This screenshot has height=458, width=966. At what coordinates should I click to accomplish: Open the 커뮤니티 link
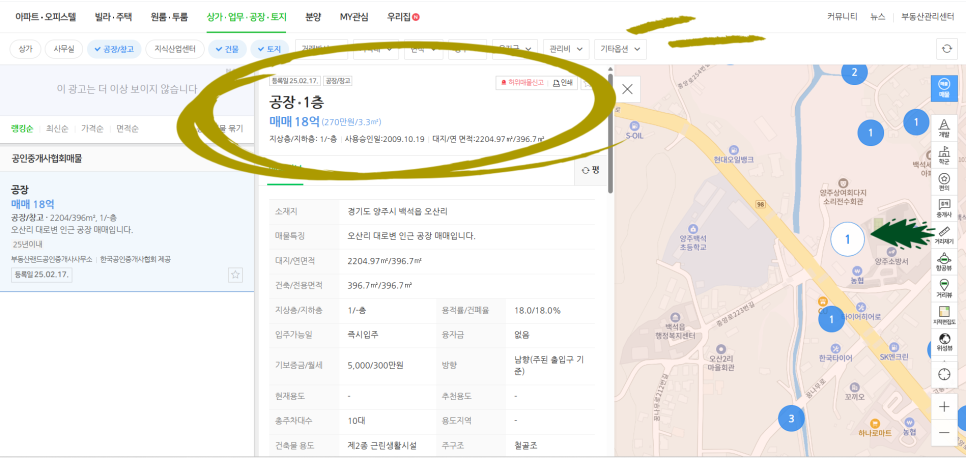[842, 17]
